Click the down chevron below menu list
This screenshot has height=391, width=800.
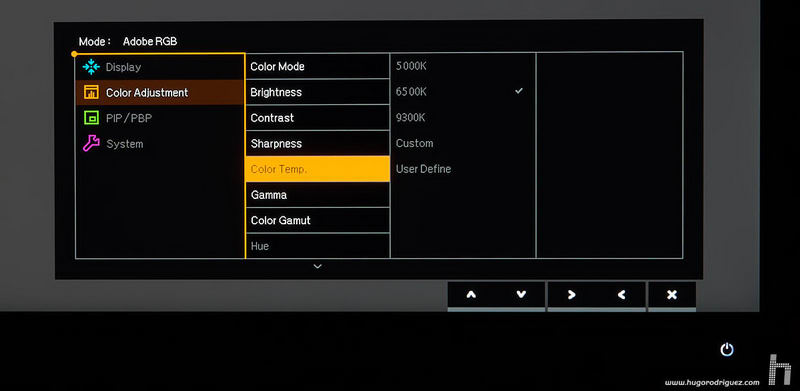(x=317, y=266)
